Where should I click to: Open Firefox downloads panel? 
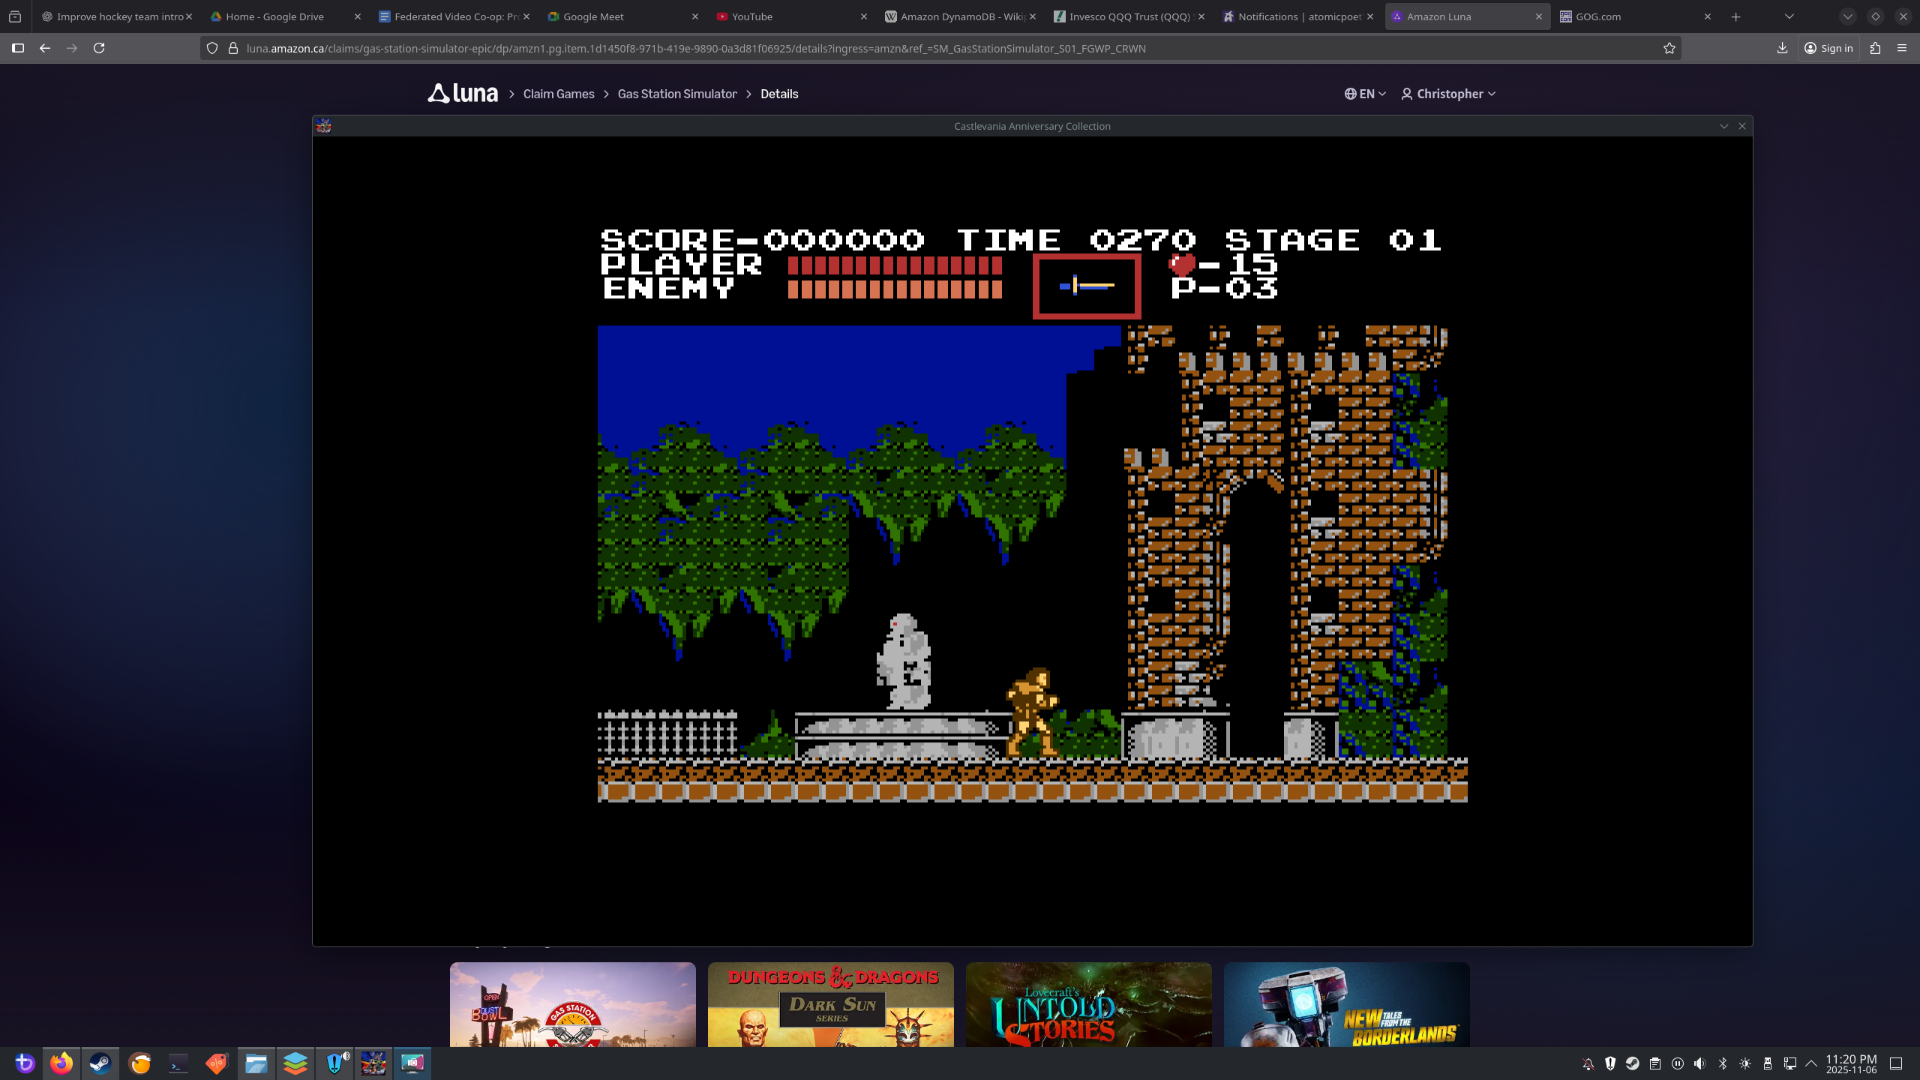pyautogui.click(x=1782, y=48)
